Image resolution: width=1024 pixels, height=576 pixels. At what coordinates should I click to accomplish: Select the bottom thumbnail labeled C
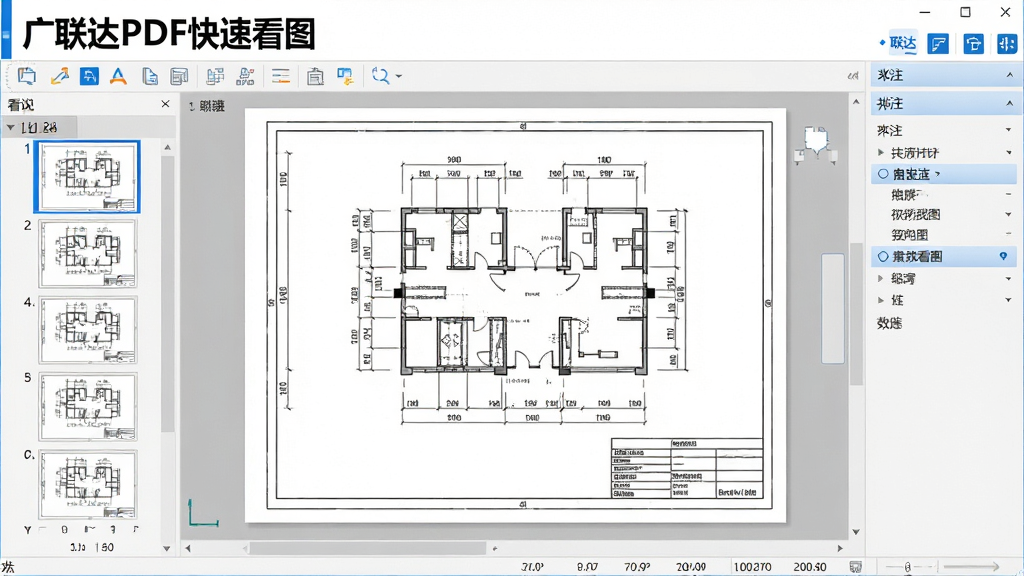pyautogui.click(x=88, y=483)
